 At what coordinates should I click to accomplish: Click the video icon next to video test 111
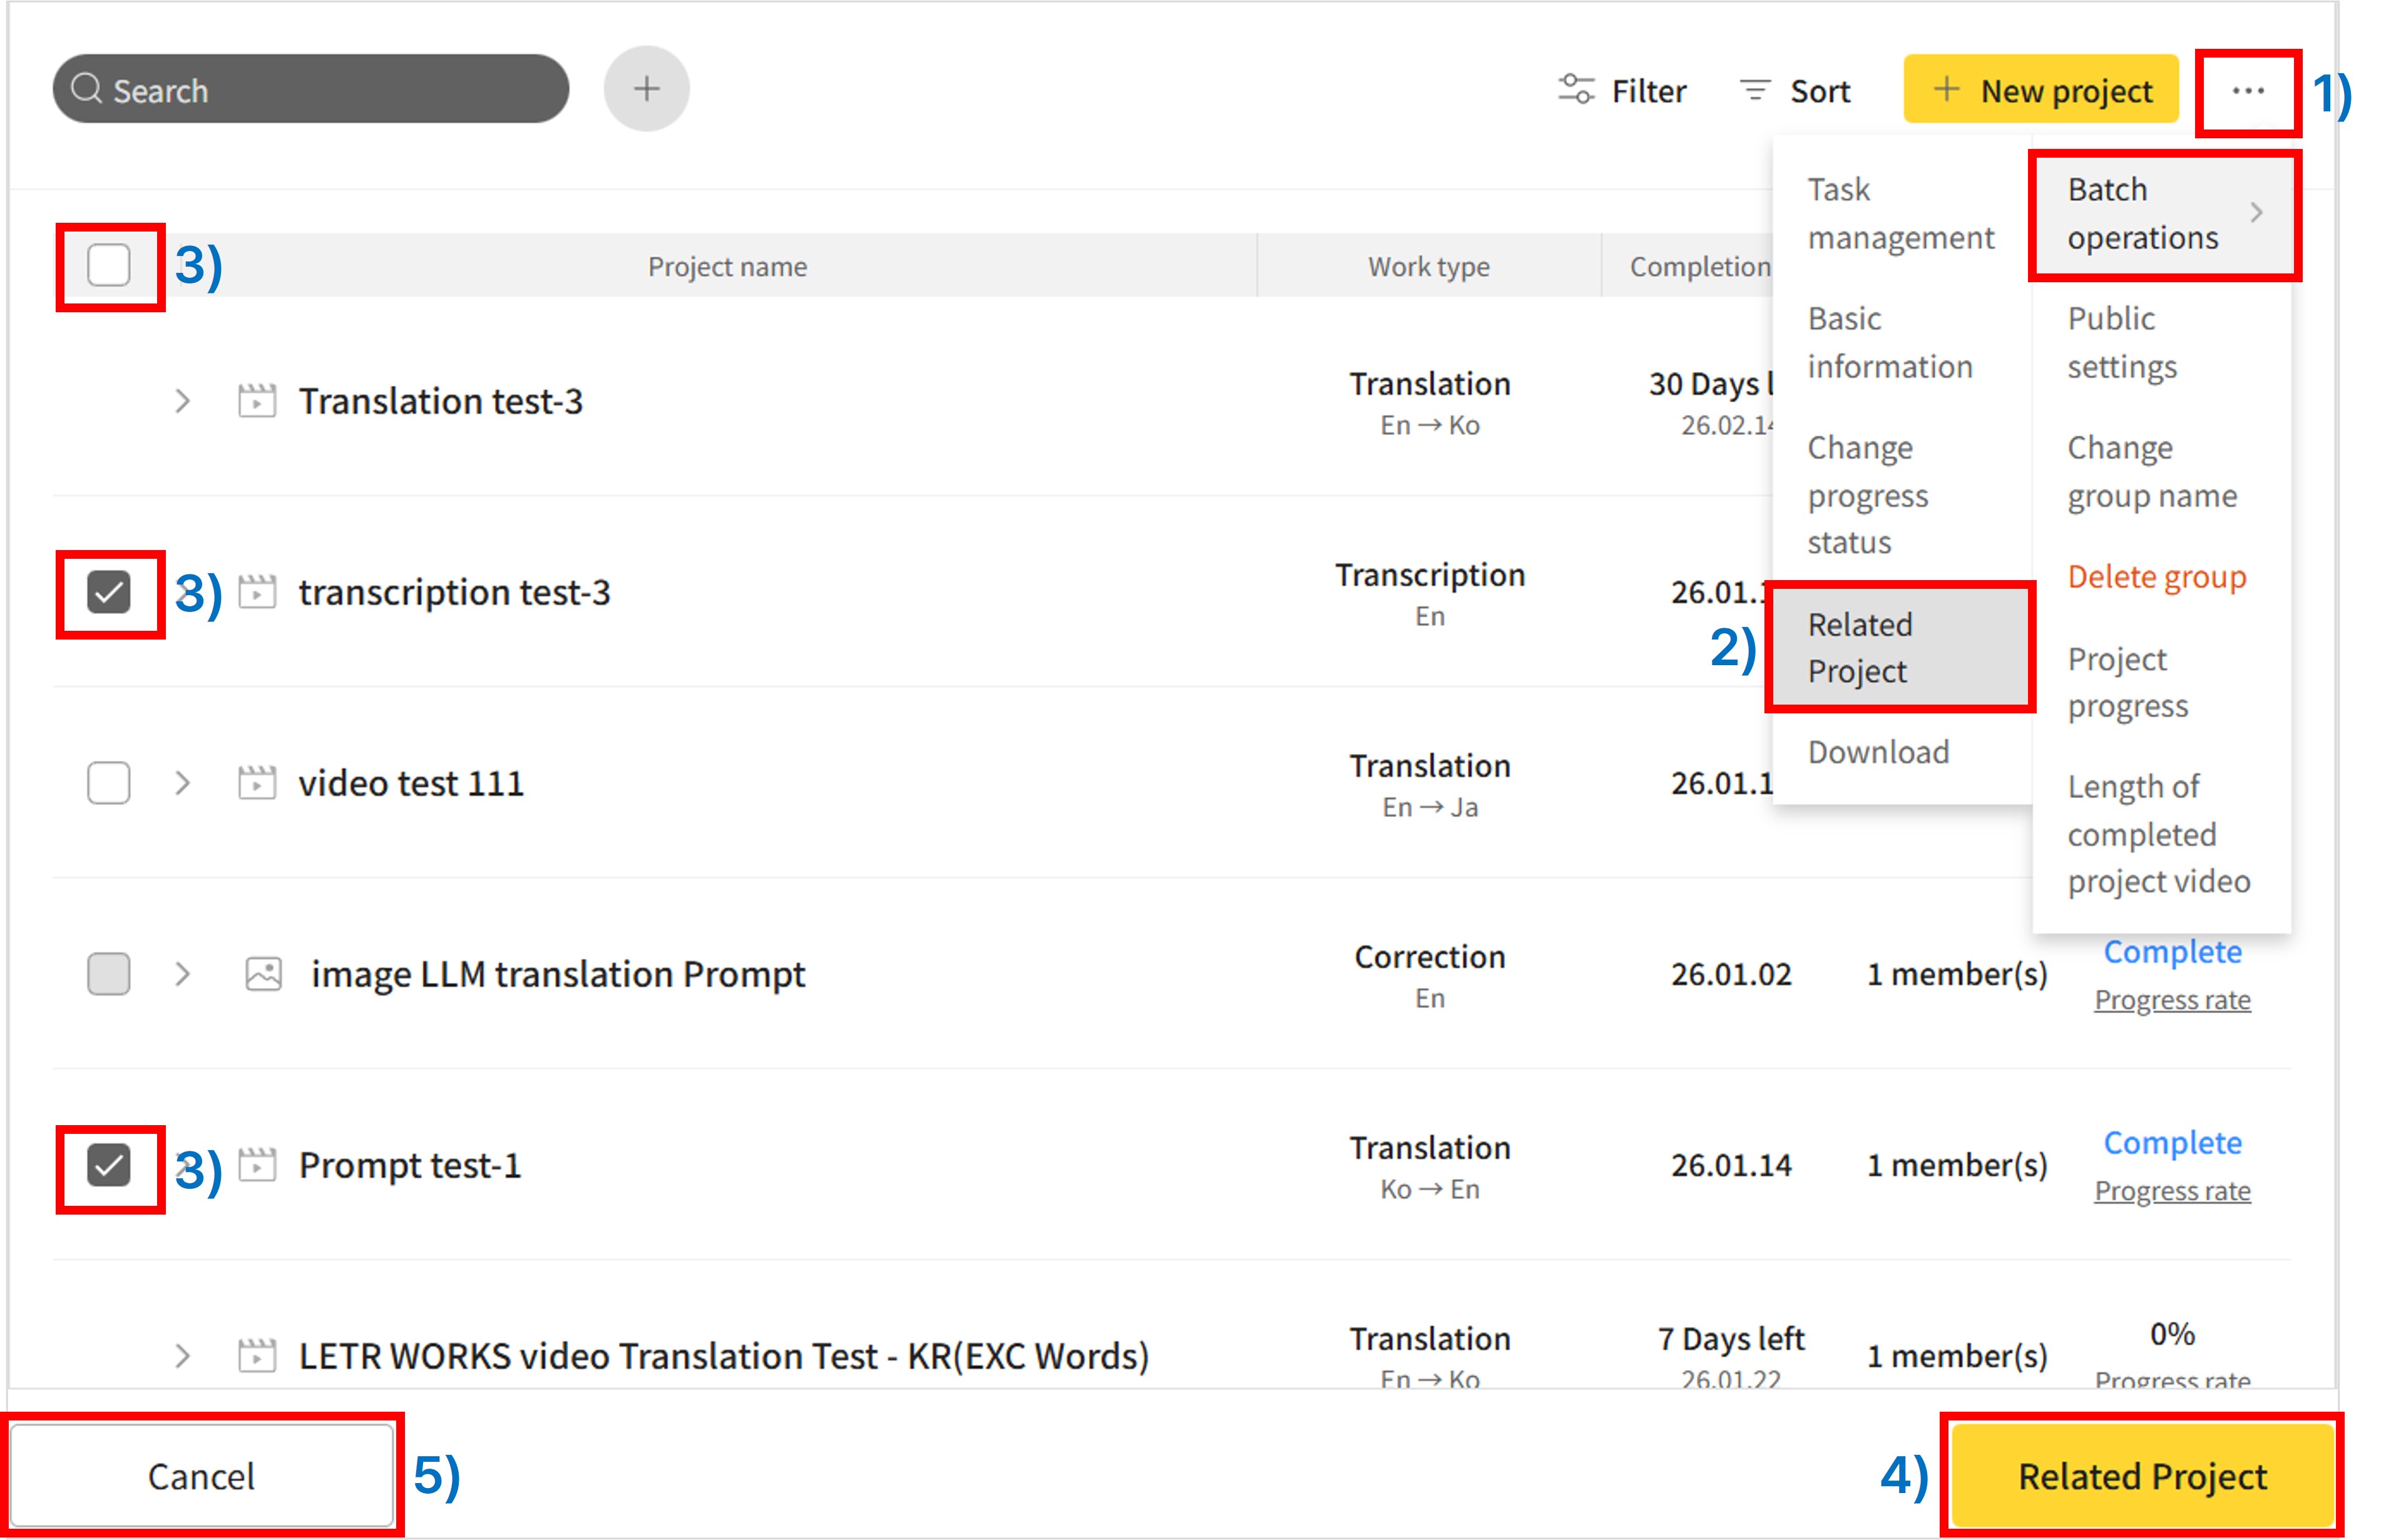click(x=257, y=783)
